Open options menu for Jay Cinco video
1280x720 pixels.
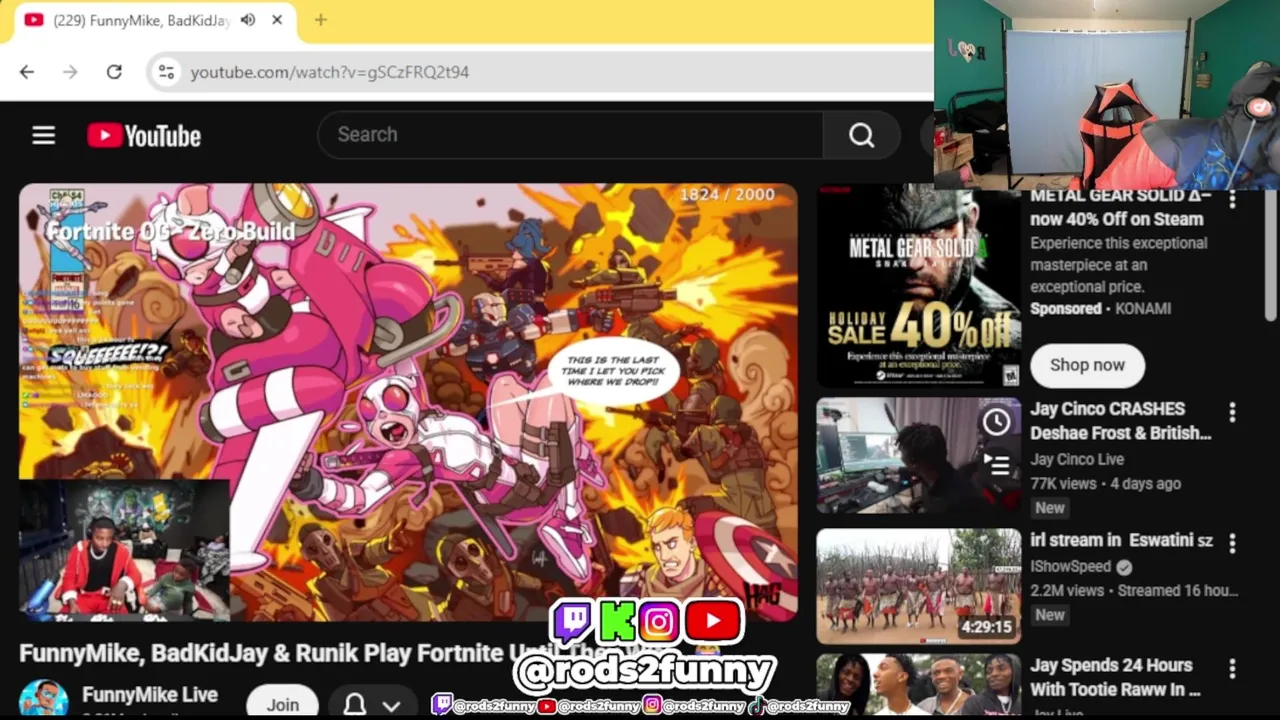click(x=1232, y=412)
